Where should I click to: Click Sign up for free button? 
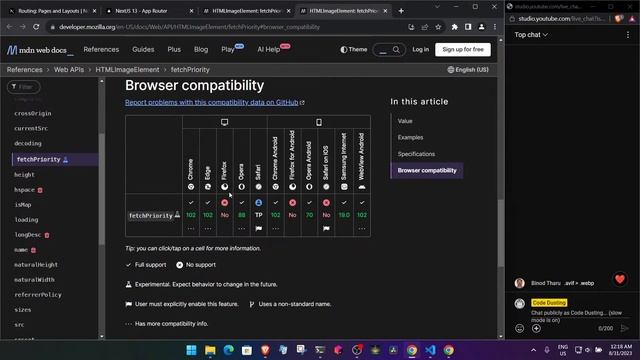[x=463, y=49]
